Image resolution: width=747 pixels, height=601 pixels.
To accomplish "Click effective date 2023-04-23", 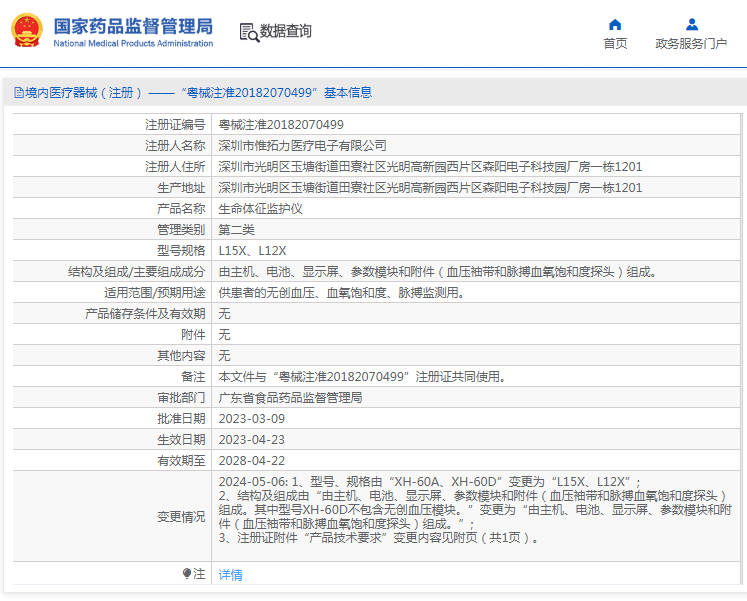I will [252, 440].
